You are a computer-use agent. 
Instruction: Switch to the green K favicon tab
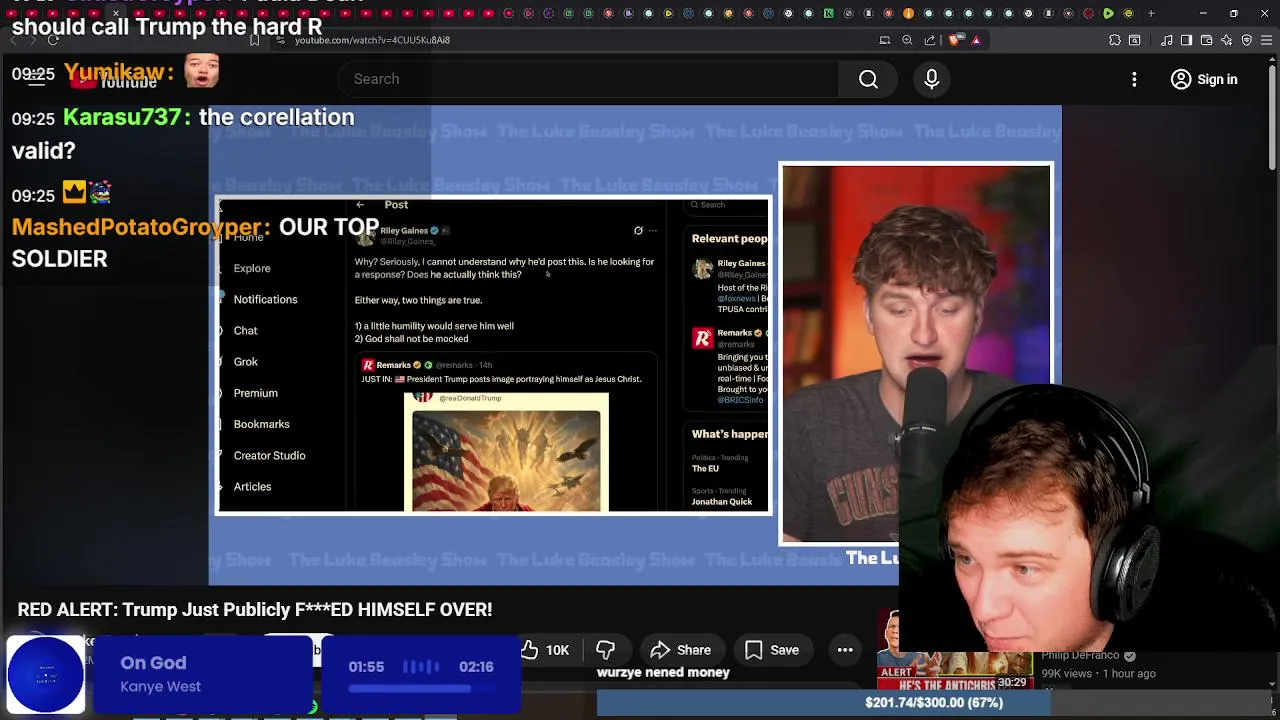point(828,13)
